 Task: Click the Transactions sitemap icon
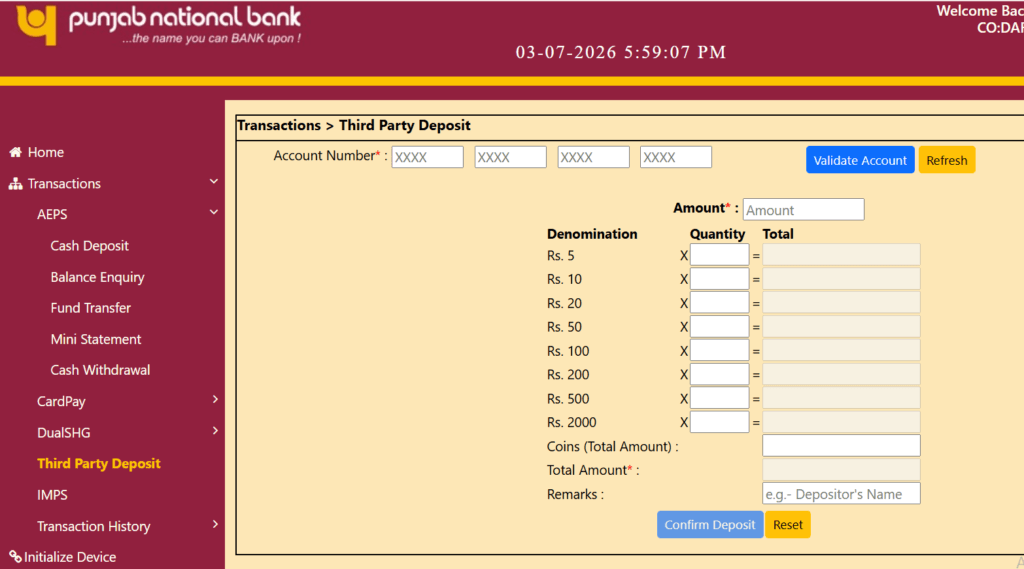pyautogui.click(x=16, y=184)
